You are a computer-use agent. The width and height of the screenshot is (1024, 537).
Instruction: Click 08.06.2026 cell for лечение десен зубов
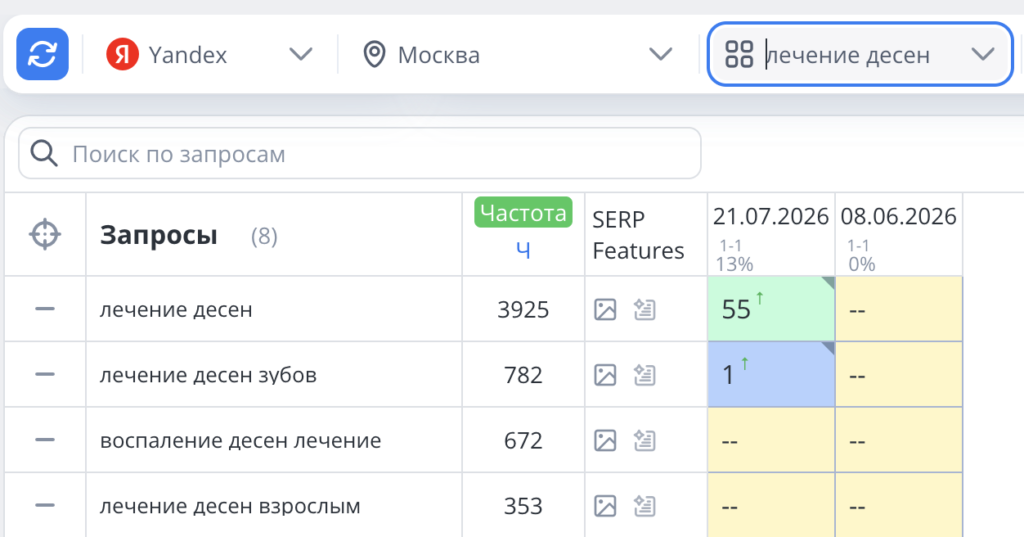point(899,374)
